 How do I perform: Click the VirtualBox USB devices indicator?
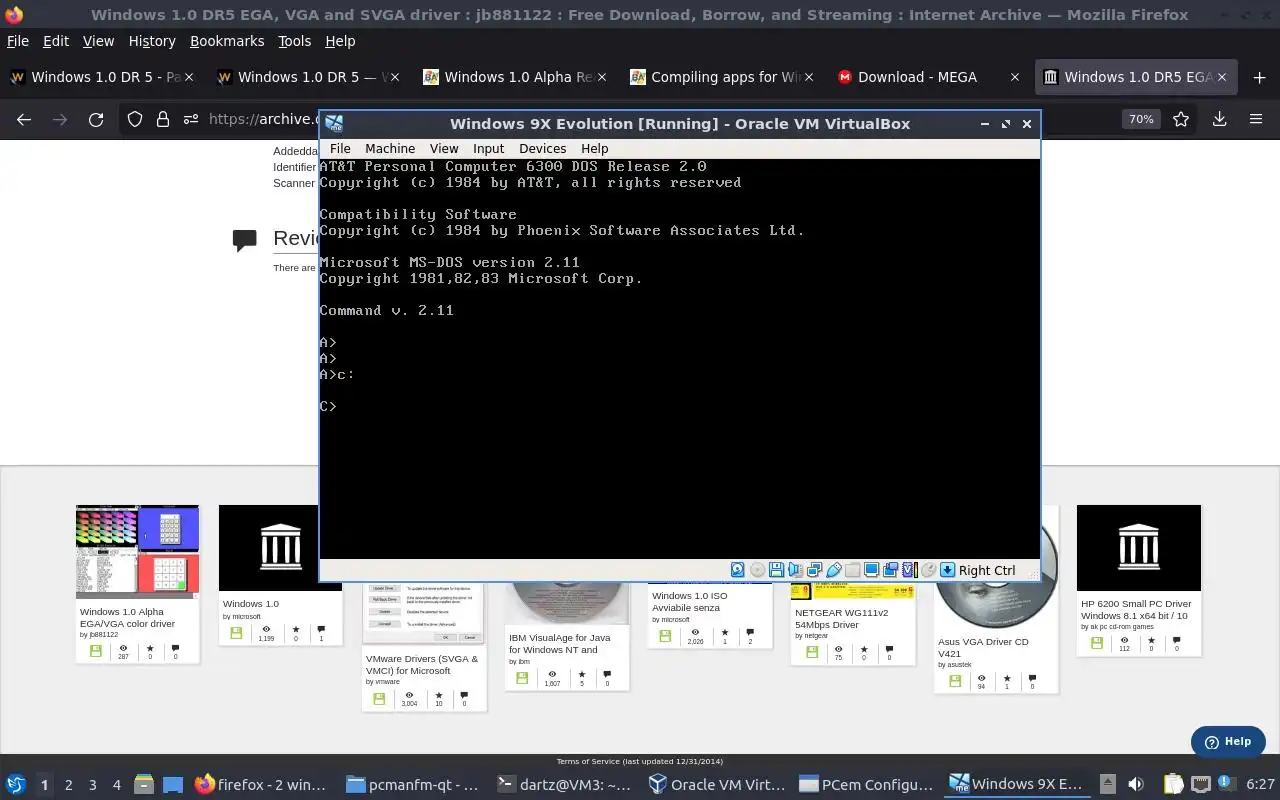[833, 570]
